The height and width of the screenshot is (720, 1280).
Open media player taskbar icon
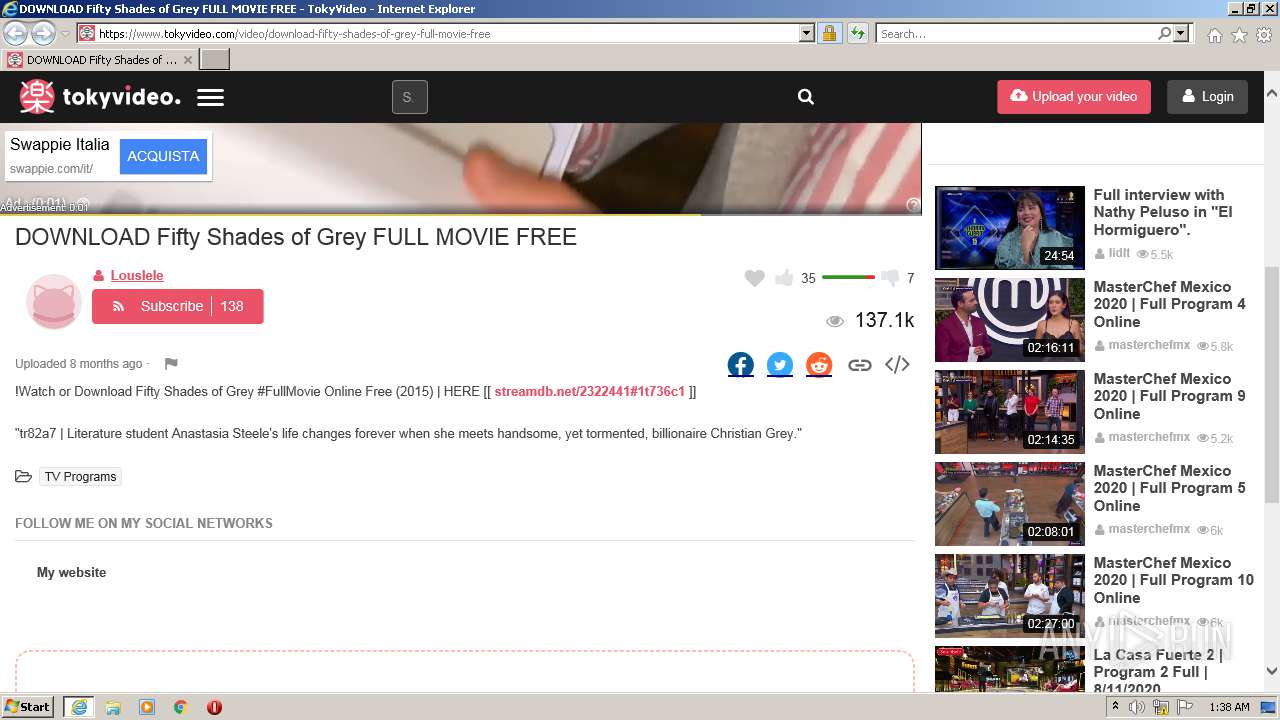click(x=147, y=707)
